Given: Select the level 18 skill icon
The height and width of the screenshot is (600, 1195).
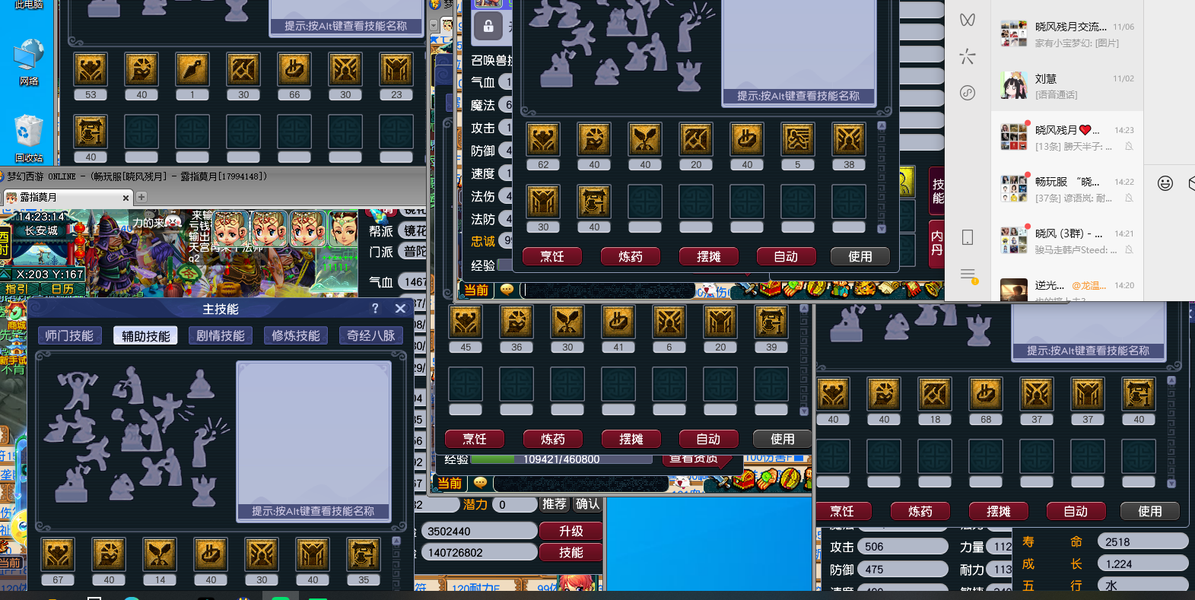Looking at the screenshot, I should (x=934, y=394).
